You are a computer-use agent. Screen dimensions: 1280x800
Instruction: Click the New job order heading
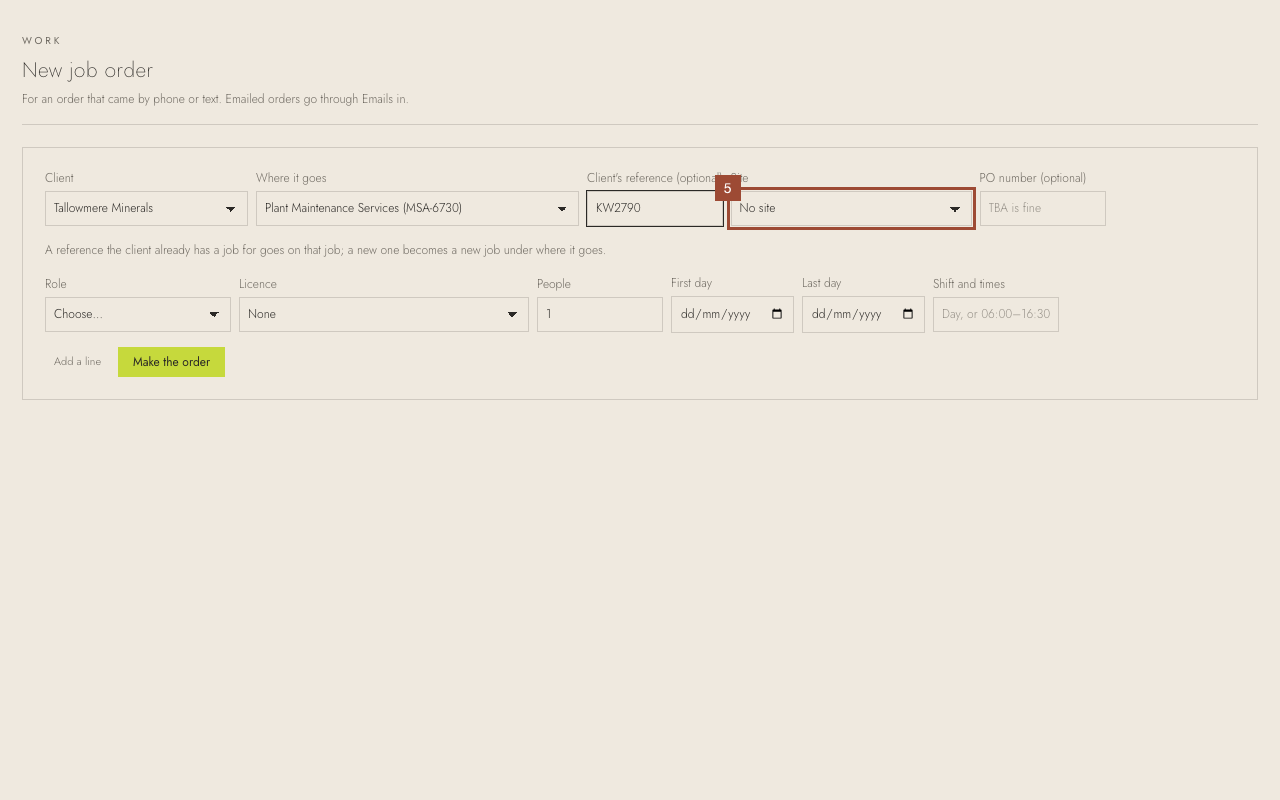click(x=87, y=70)
